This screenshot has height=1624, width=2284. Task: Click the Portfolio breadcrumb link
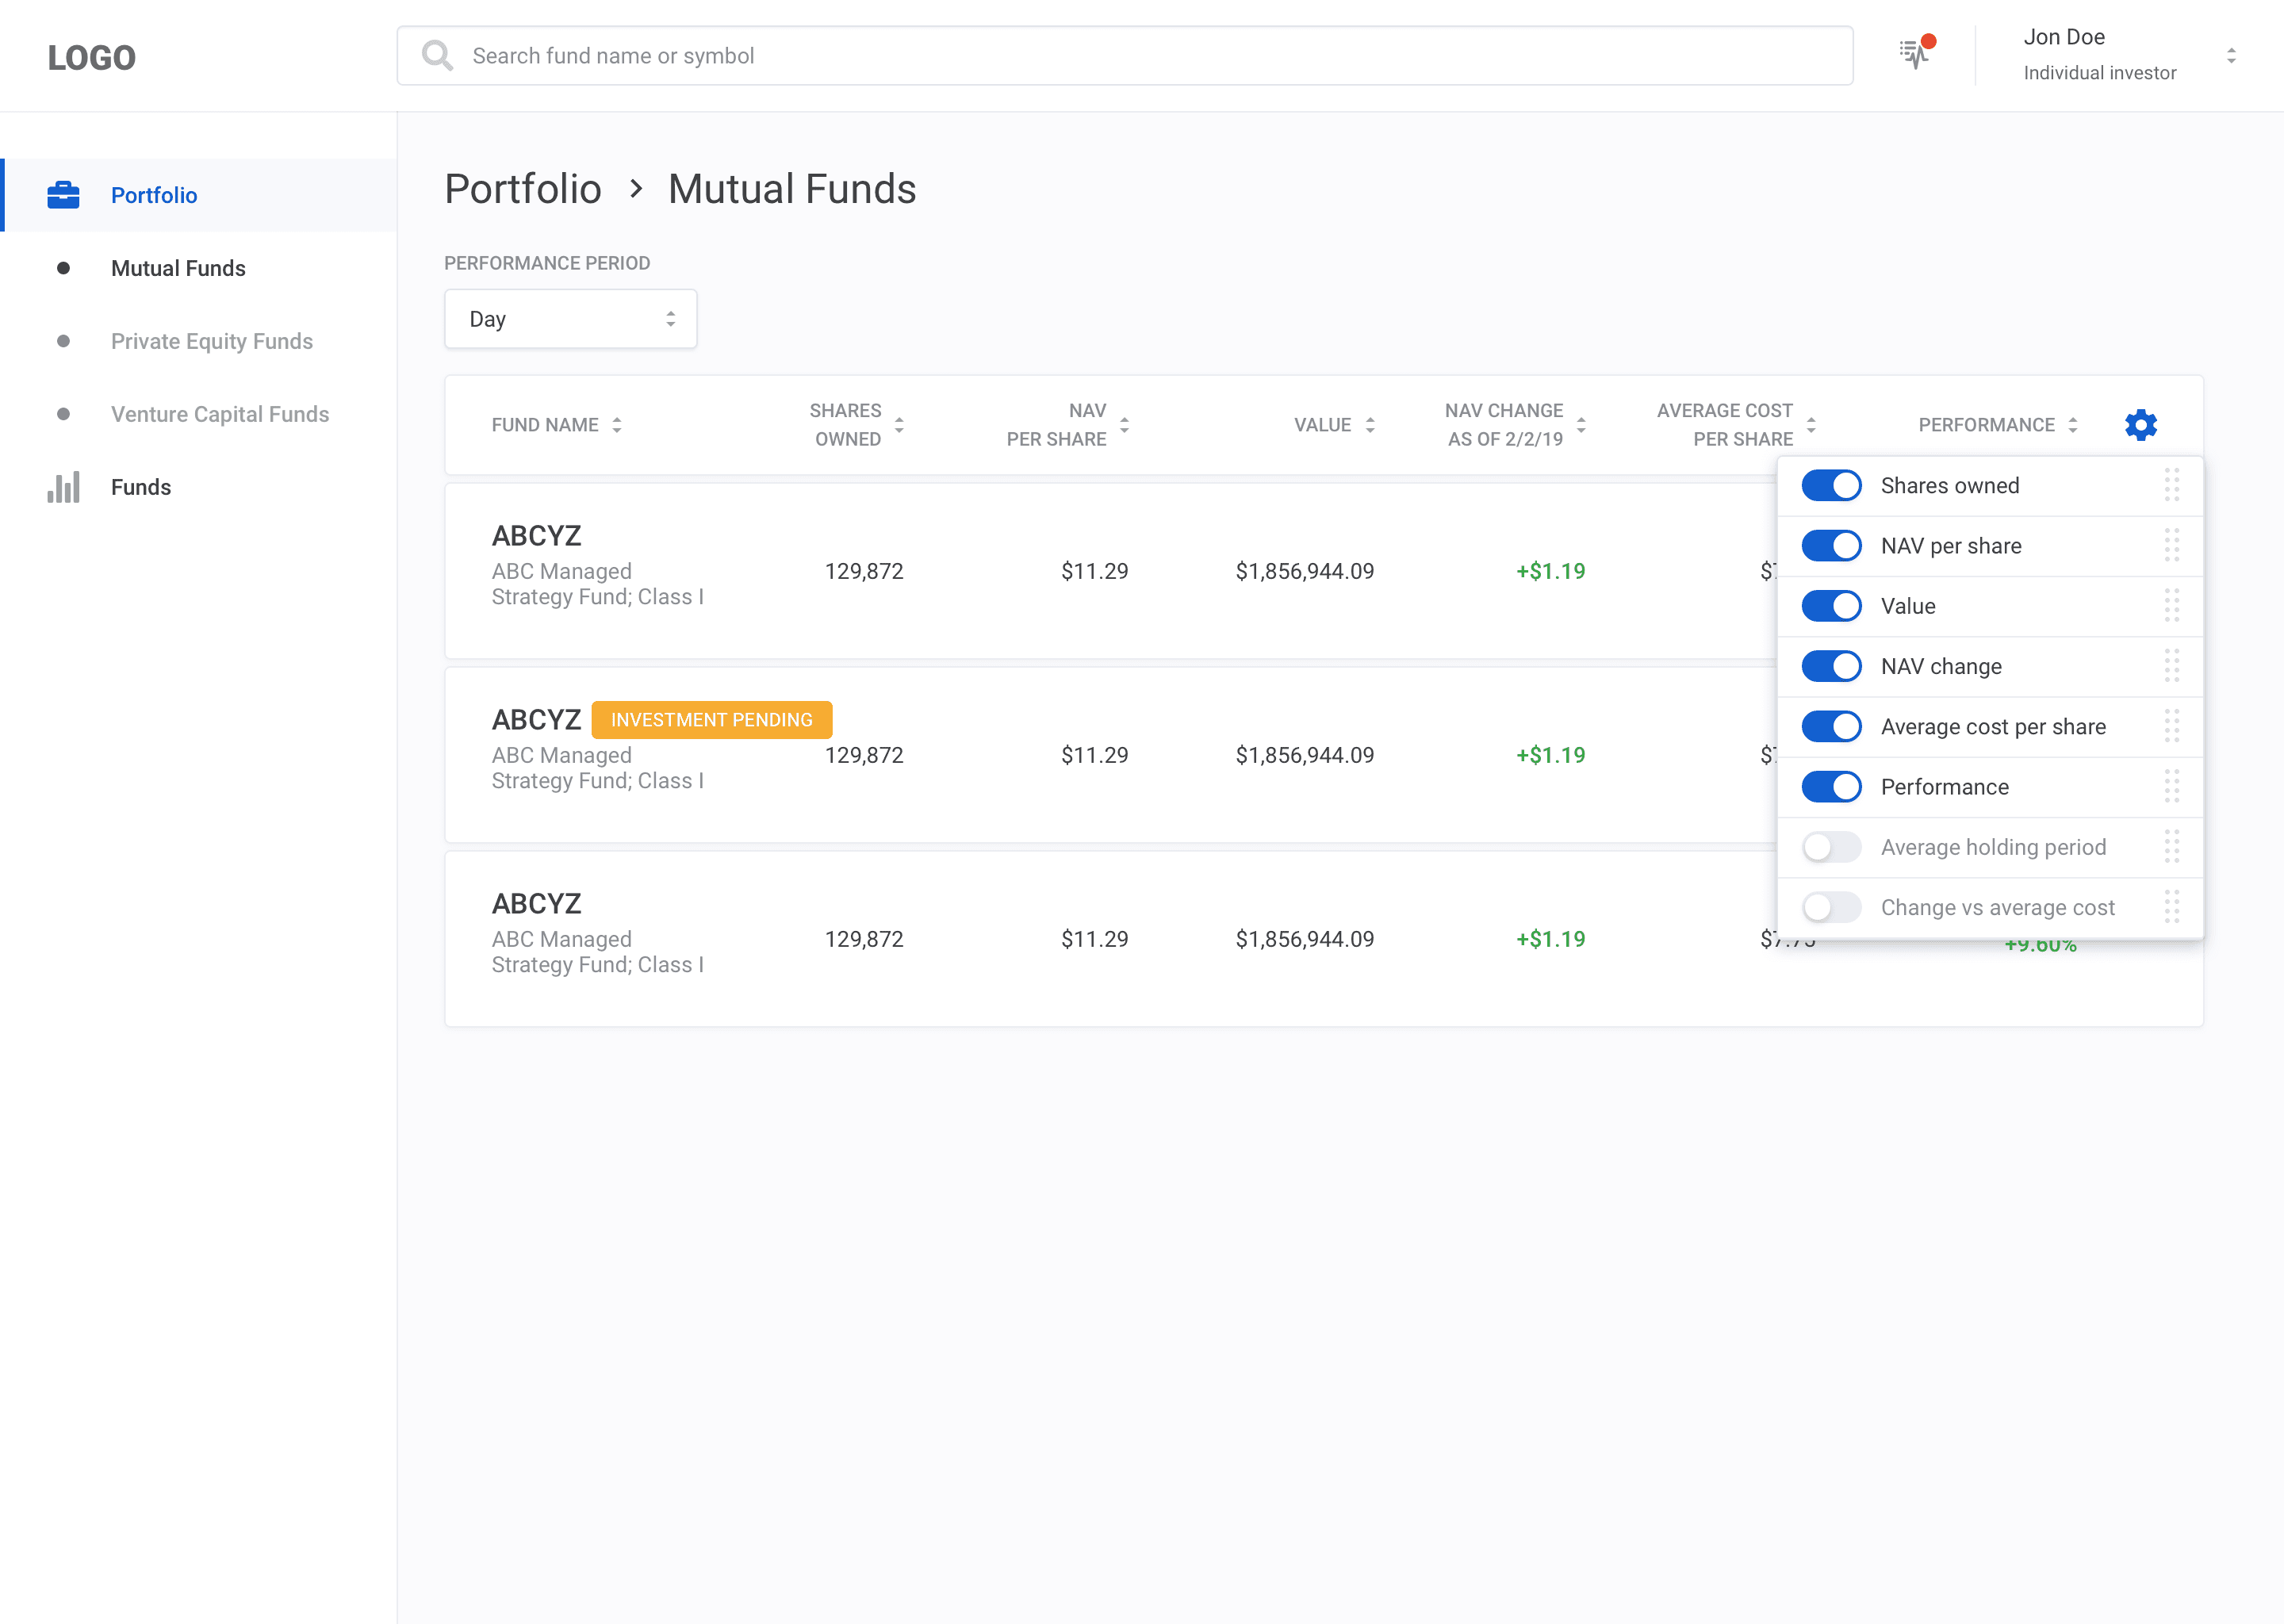[x=523, y=189]
